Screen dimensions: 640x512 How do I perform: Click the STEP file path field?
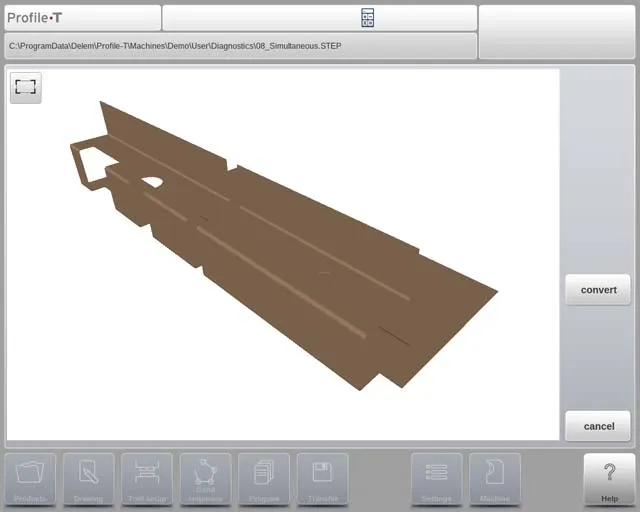click(240, 46)
